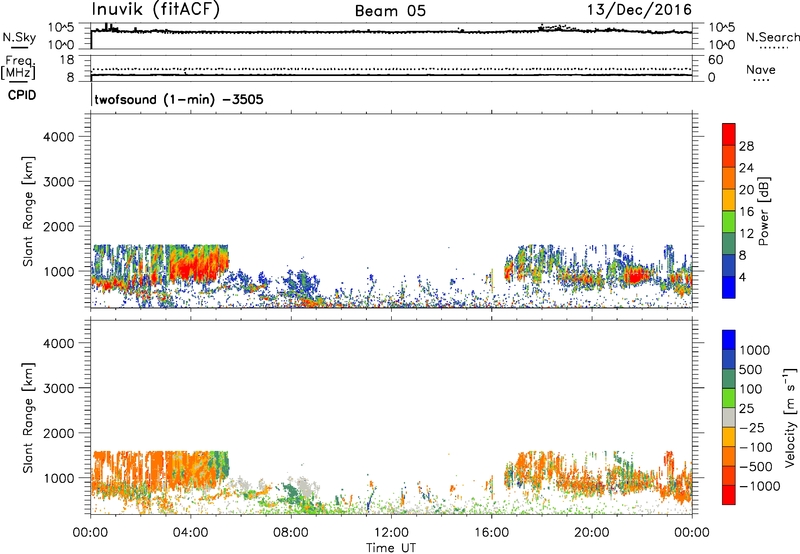
Task: Click the 'Beam 05' heading
Action: [390, 11]
